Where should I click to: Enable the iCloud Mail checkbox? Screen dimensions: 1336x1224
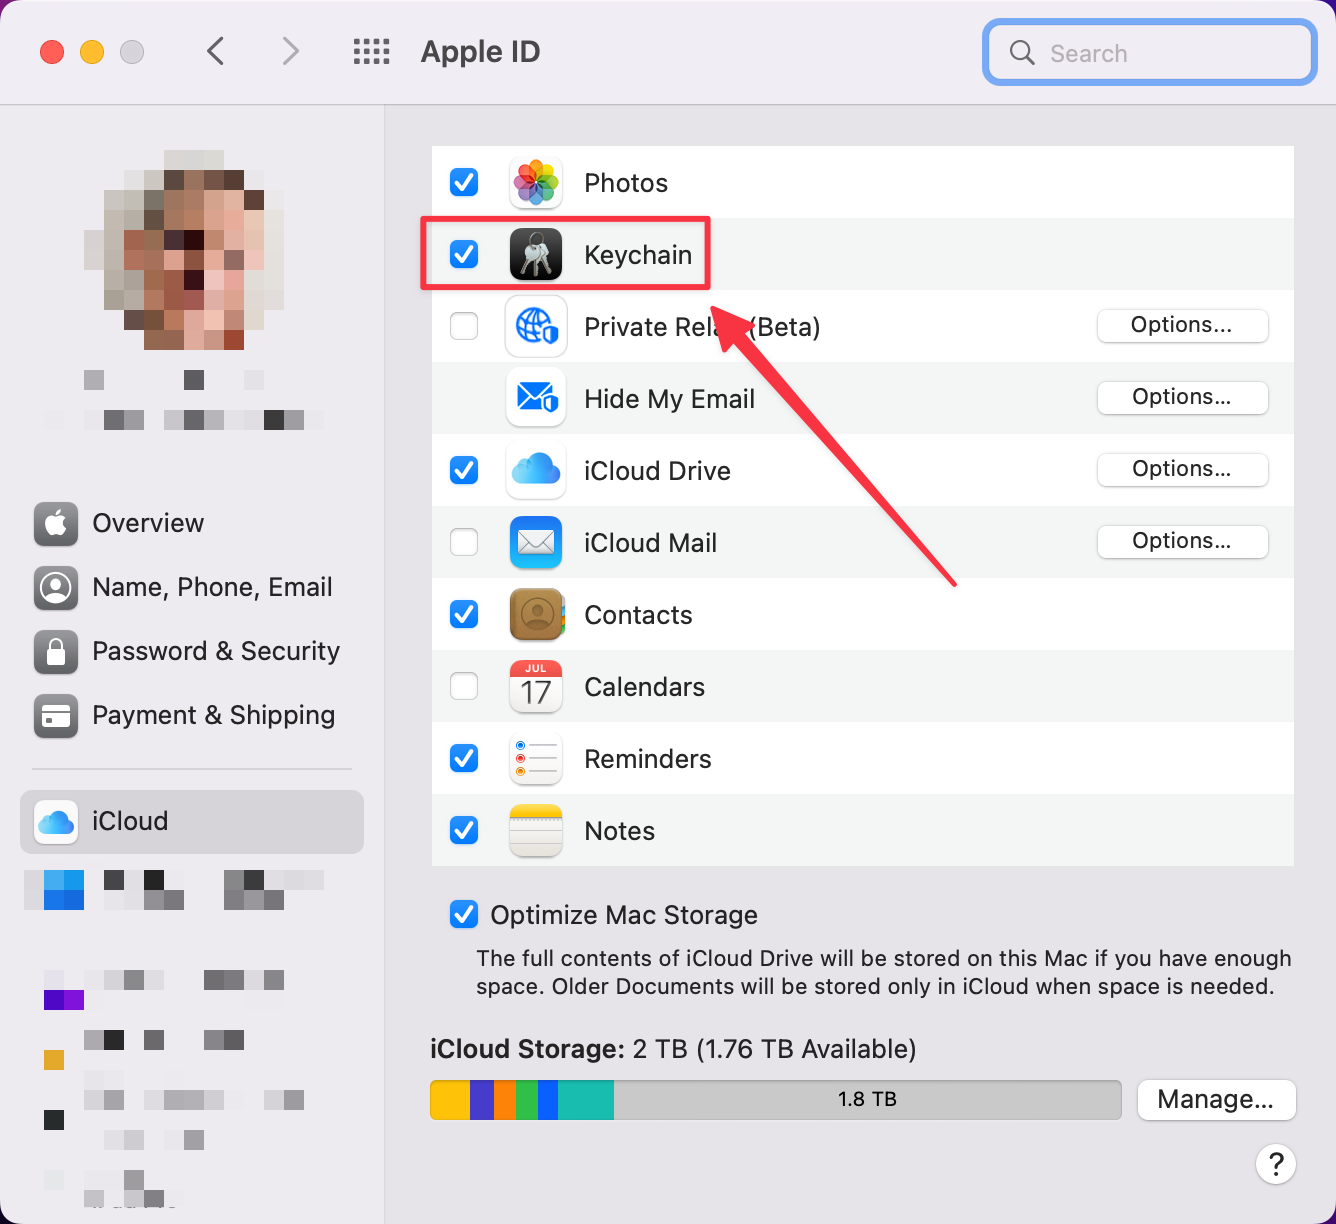[464, 542]
